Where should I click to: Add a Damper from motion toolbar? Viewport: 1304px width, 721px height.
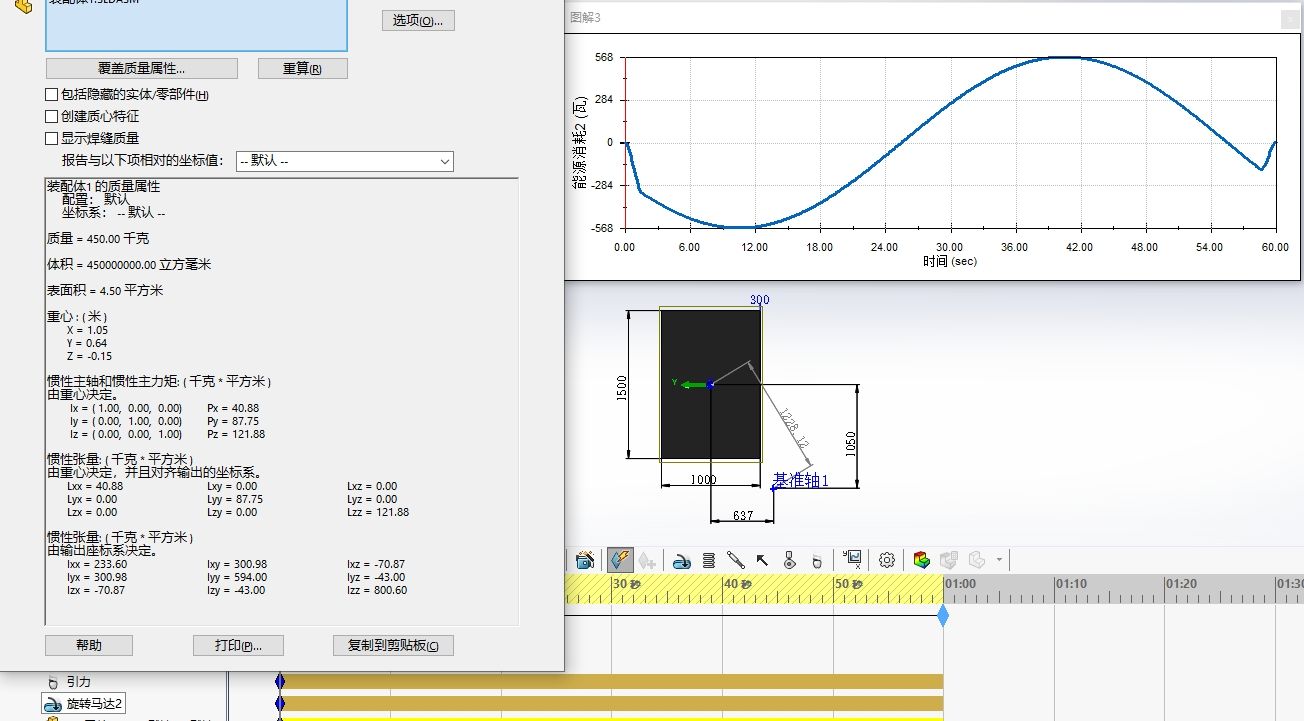735,560
